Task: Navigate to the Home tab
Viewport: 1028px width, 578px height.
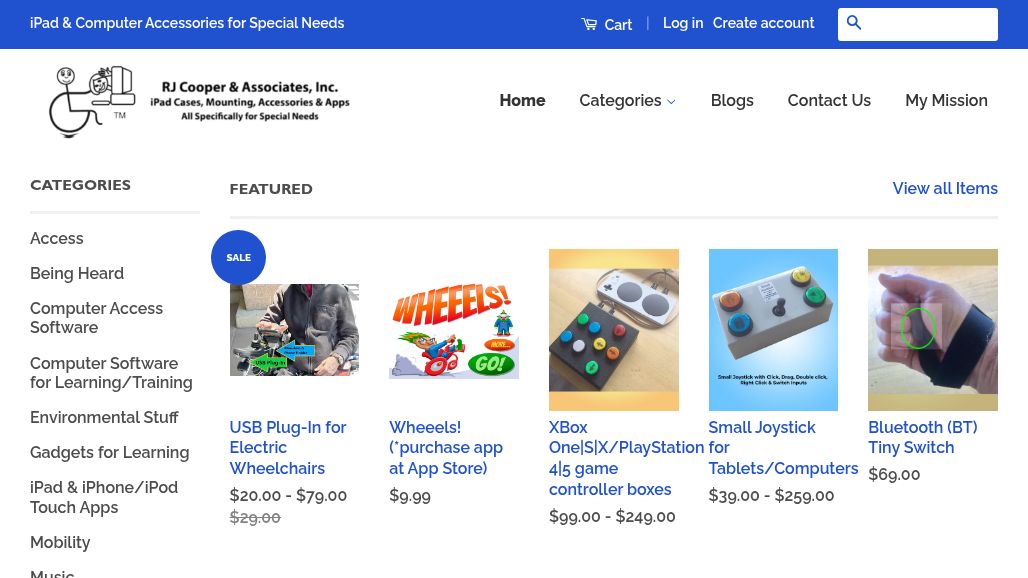Action: click(522, 100)
